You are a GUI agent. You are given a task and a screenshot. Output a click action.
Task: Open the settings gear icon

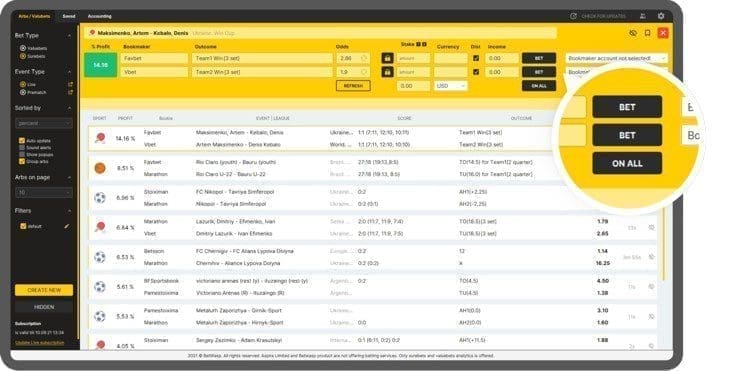[661, 16]
